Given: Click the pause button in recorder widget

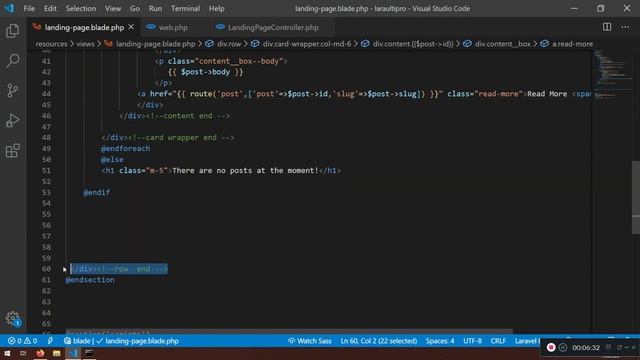Looking at the screenshot, I should [563, 347].
